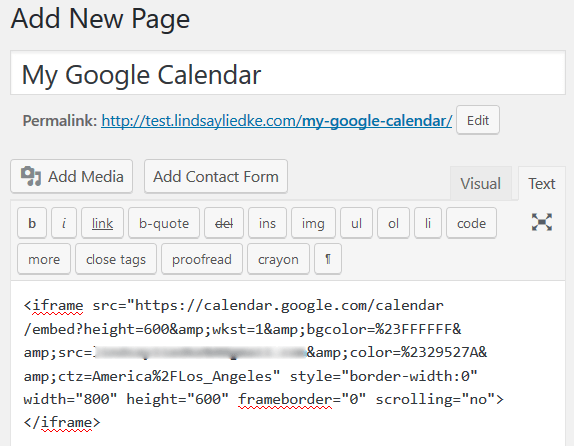Click the distraction-free fullscreen icon
574x446 pixels.
tap(542, 222)
